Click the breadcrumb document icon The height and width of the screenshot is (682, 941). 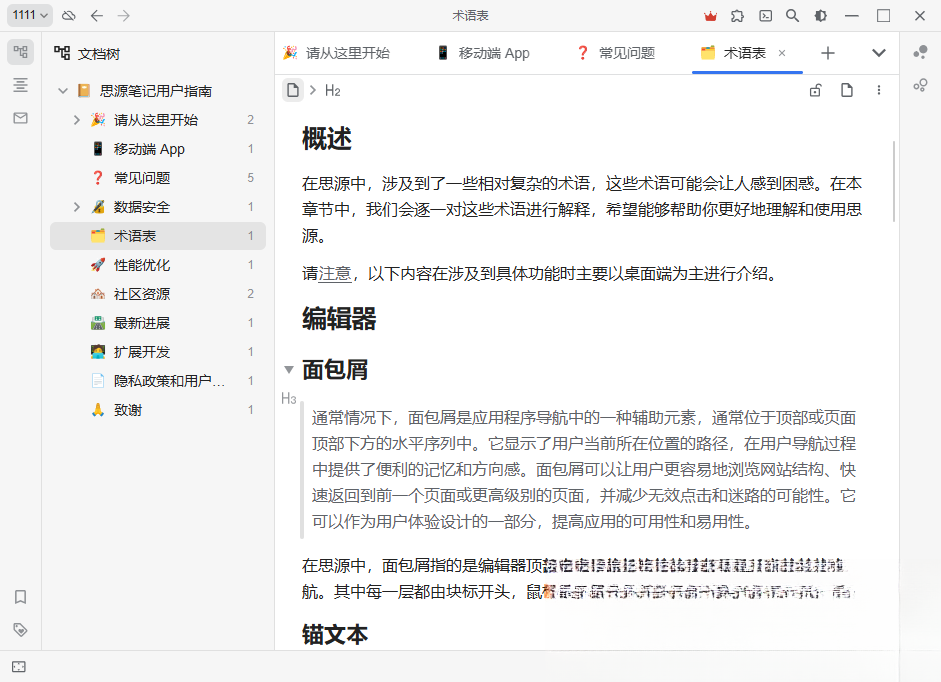pyautogui.click(x=293, y=91)
